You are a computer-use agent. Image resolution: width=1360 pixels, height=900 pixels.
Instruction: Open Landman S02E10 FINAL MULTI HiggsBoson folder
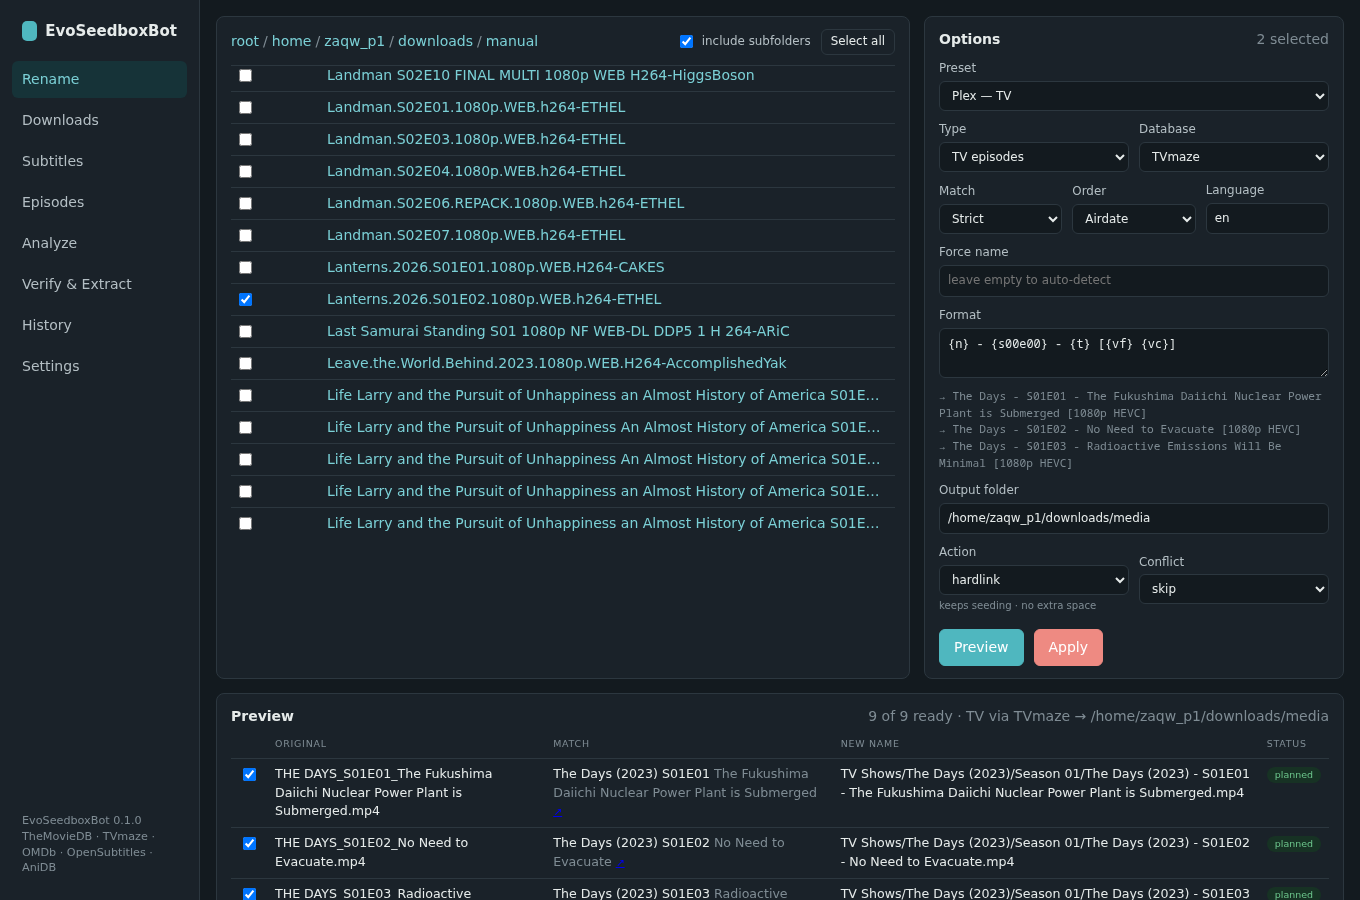[541, 75]
